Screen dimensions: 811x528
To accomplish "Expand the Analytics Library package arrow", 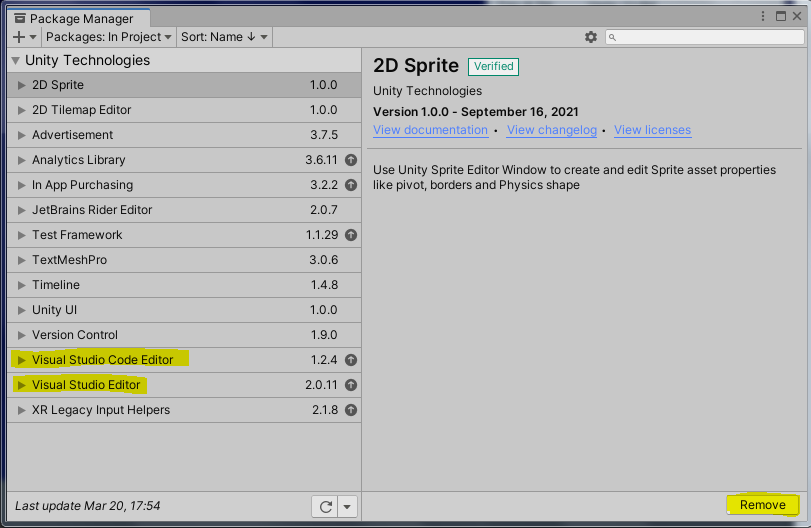I will pos(21,160).
